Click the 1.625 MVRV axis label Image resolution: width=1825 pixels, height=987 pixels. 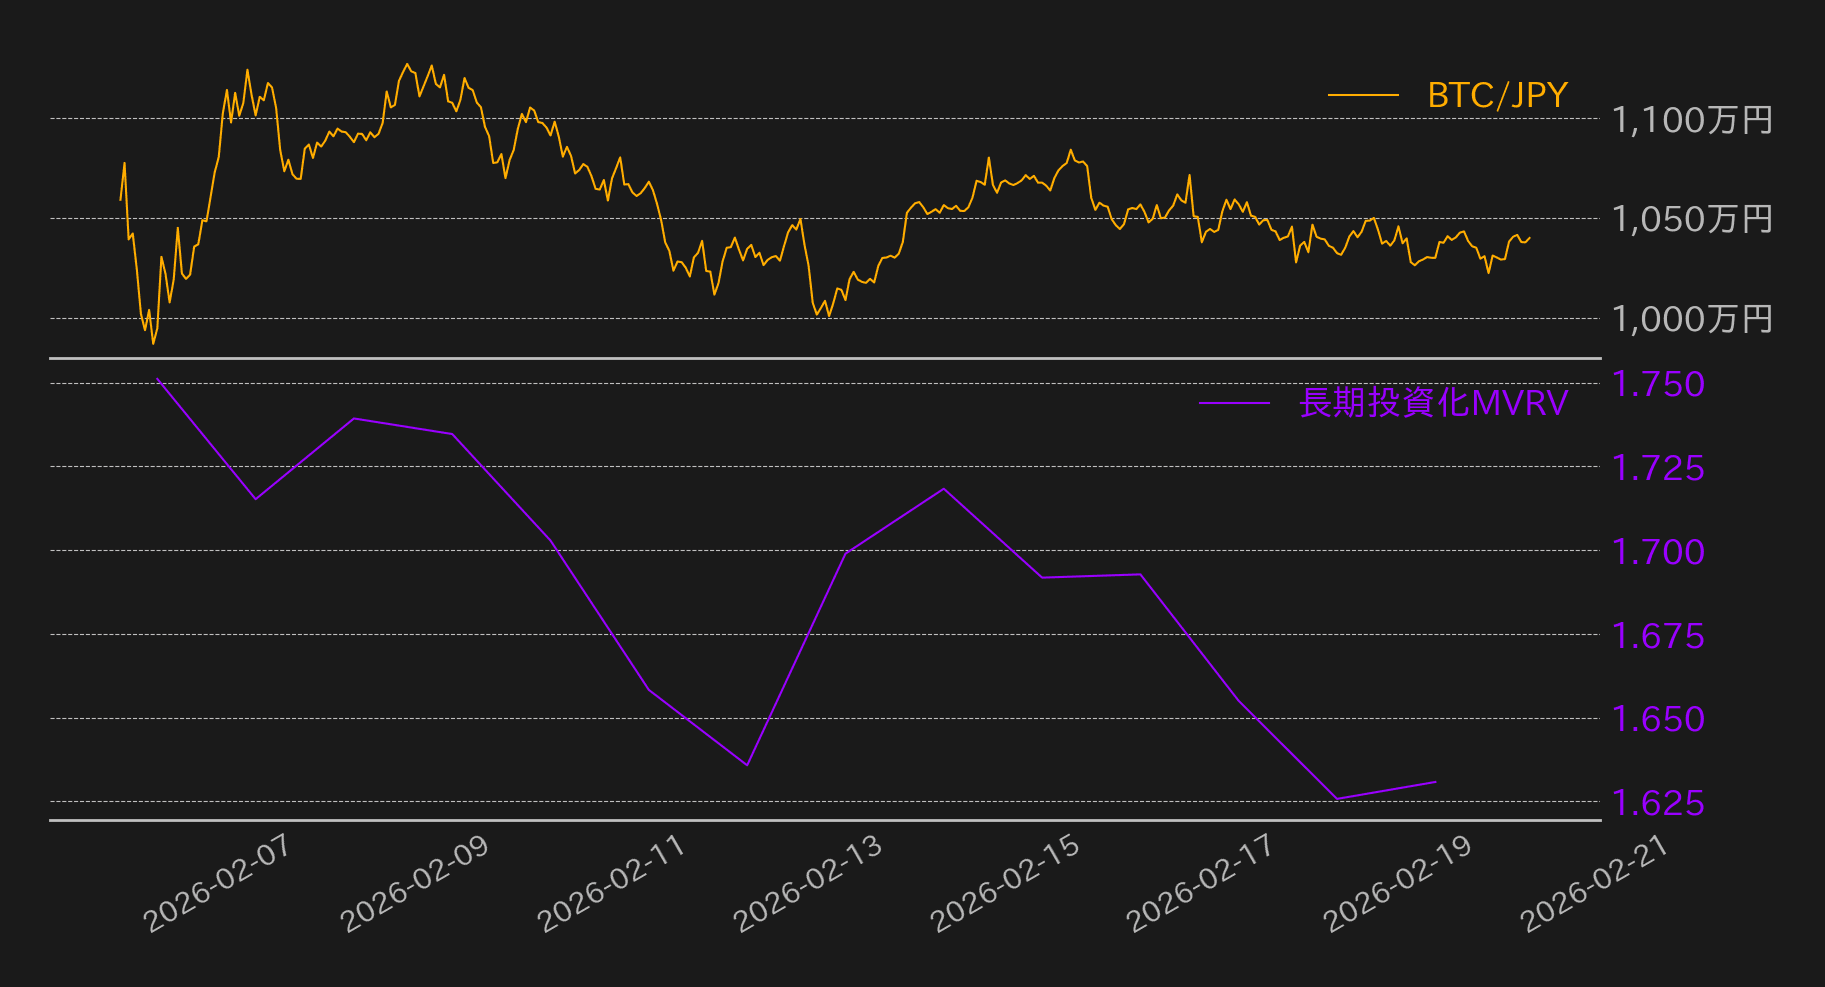(x=1658, y=802)
